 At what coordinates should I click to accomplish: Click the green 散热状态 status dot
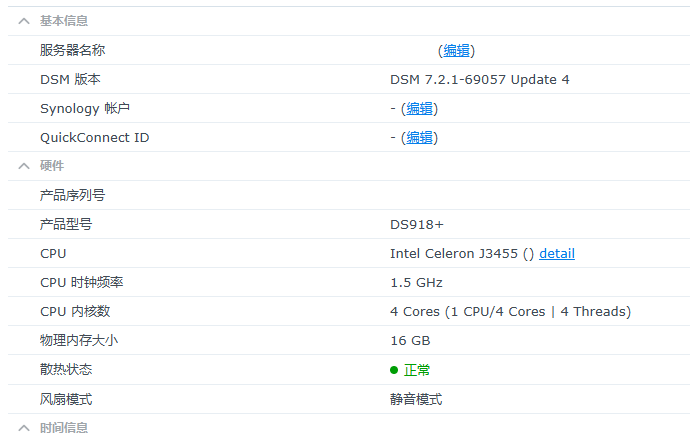coord(394,370)
